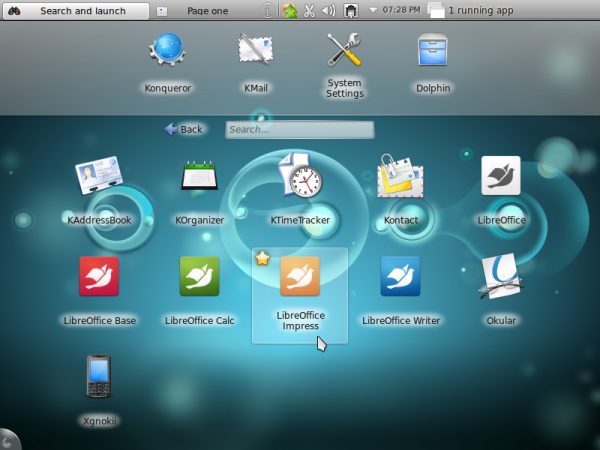This screenshot has height=450, width=600.
Task: Expand hidden system tray icons arrow
Action: click(373, 10)
